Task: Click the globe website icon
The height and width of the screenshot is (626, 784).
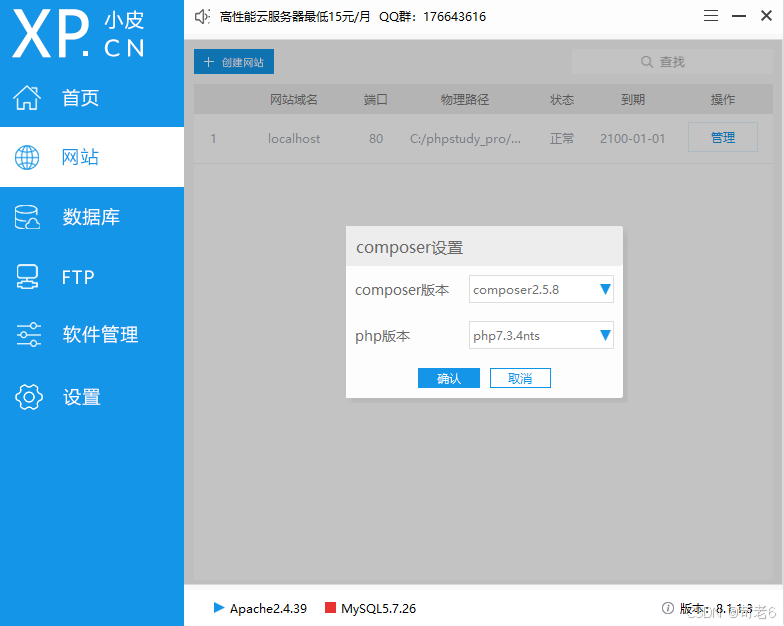Action: coord(27,158)
